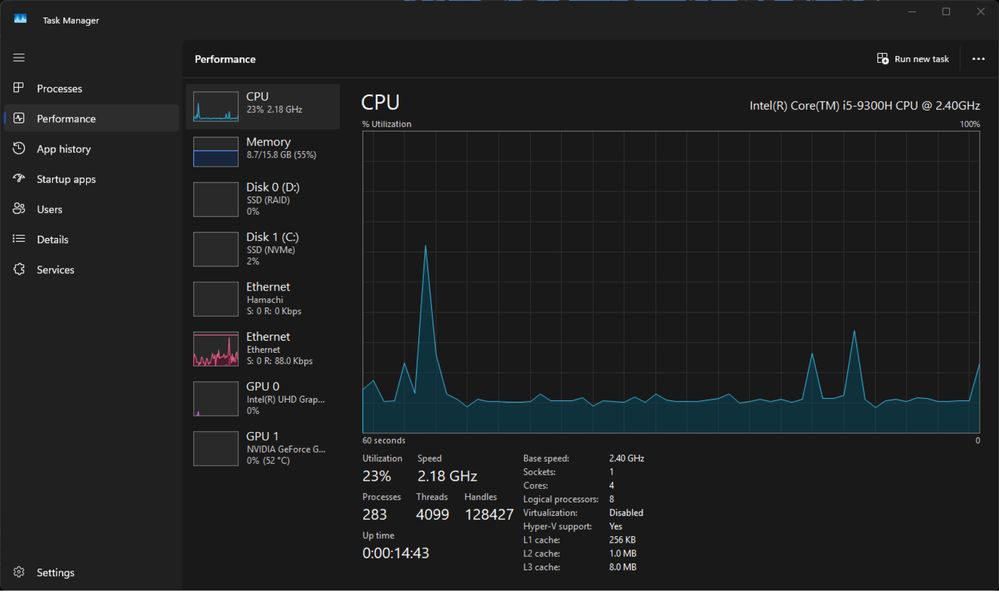Click the 23% utilization value
The height and width of the screenshot is (591, 999).
click(x=377, y=476)
